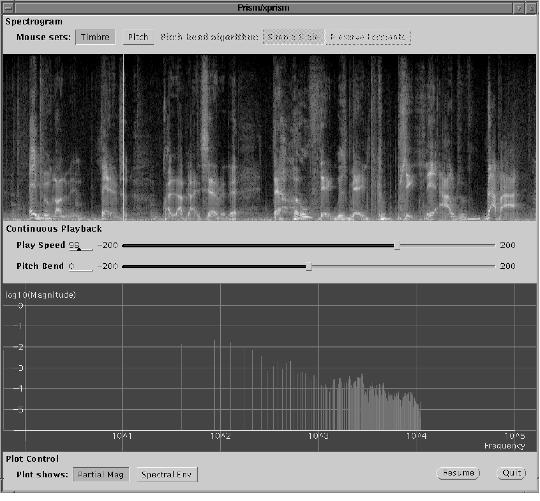Click the Resume button
Image resolution: width=540 pixels, height=501 pixels.
(x=459, y=473)
